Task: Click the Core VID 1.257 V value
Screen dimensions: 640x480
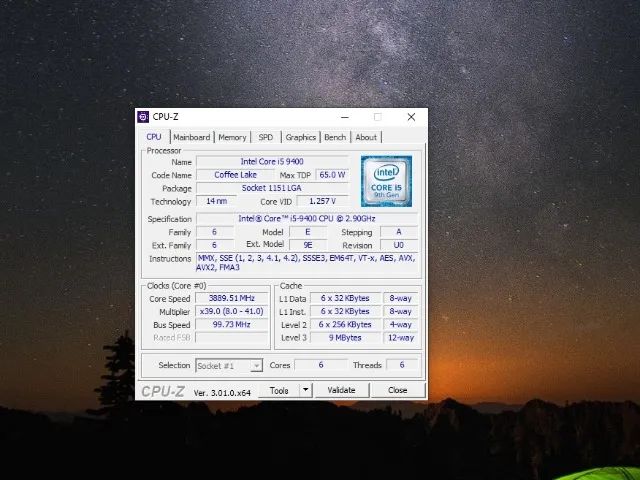Action: point(322,201)
